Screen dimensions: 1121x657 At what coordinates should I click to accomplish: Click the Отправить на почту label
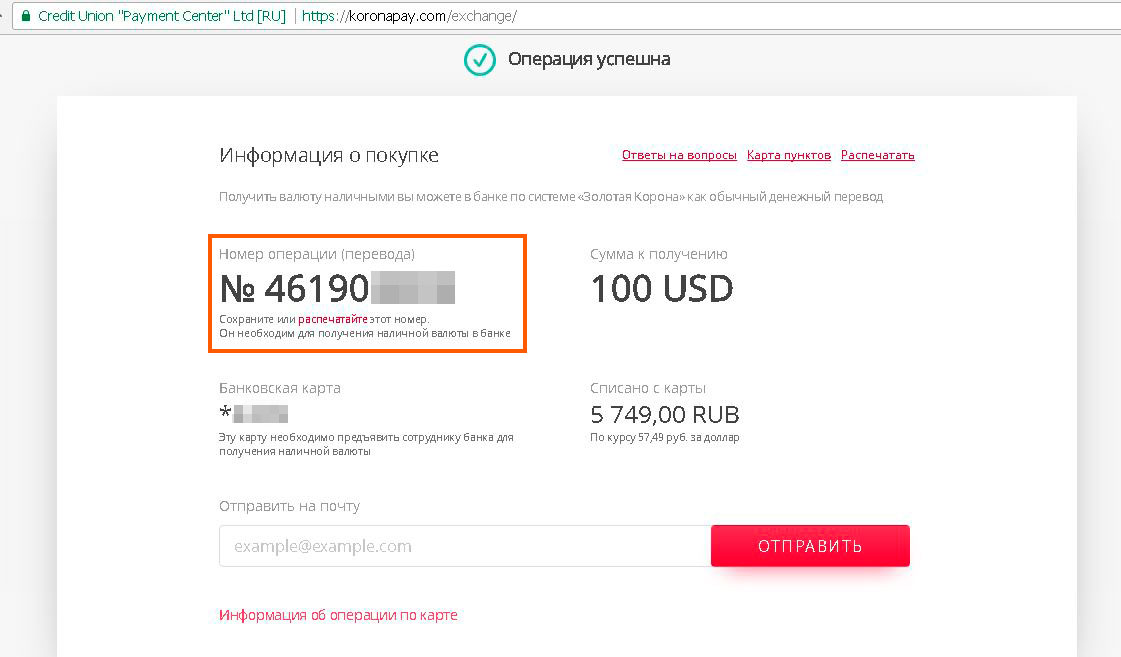(290, 506)
